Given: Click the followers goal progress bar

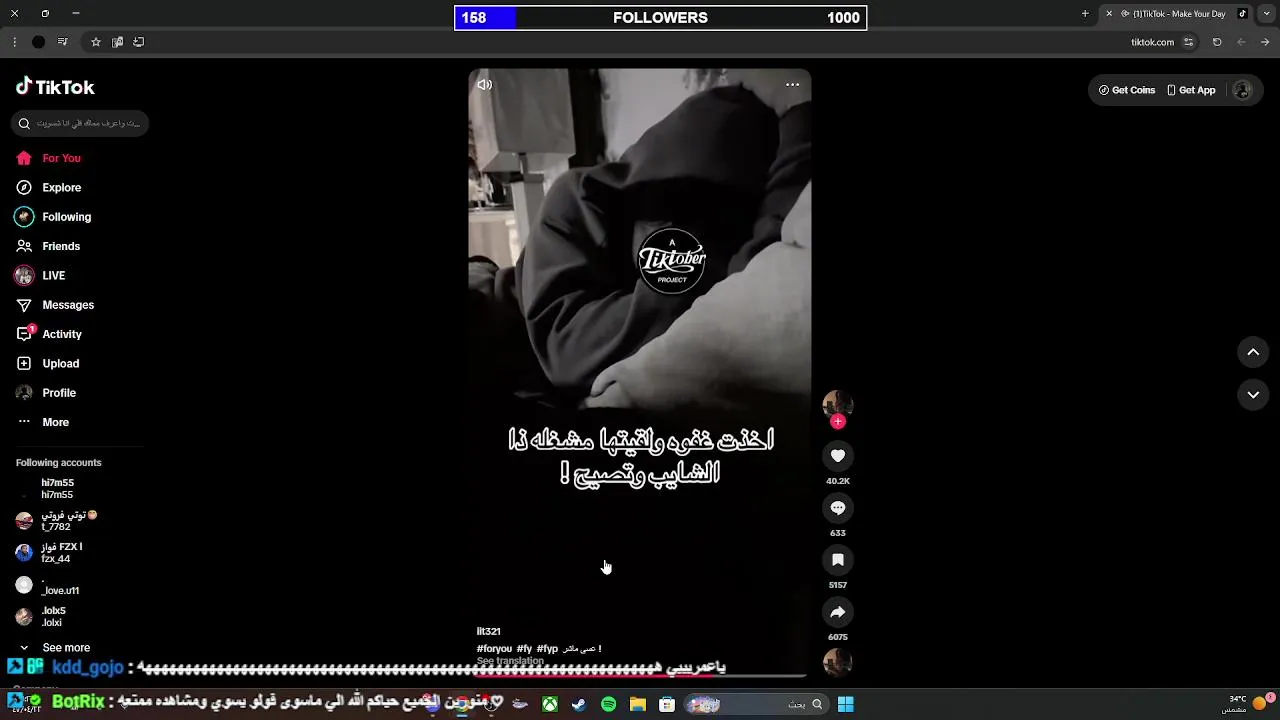Looking at the screenshot, I should click(x=660, y=18).
